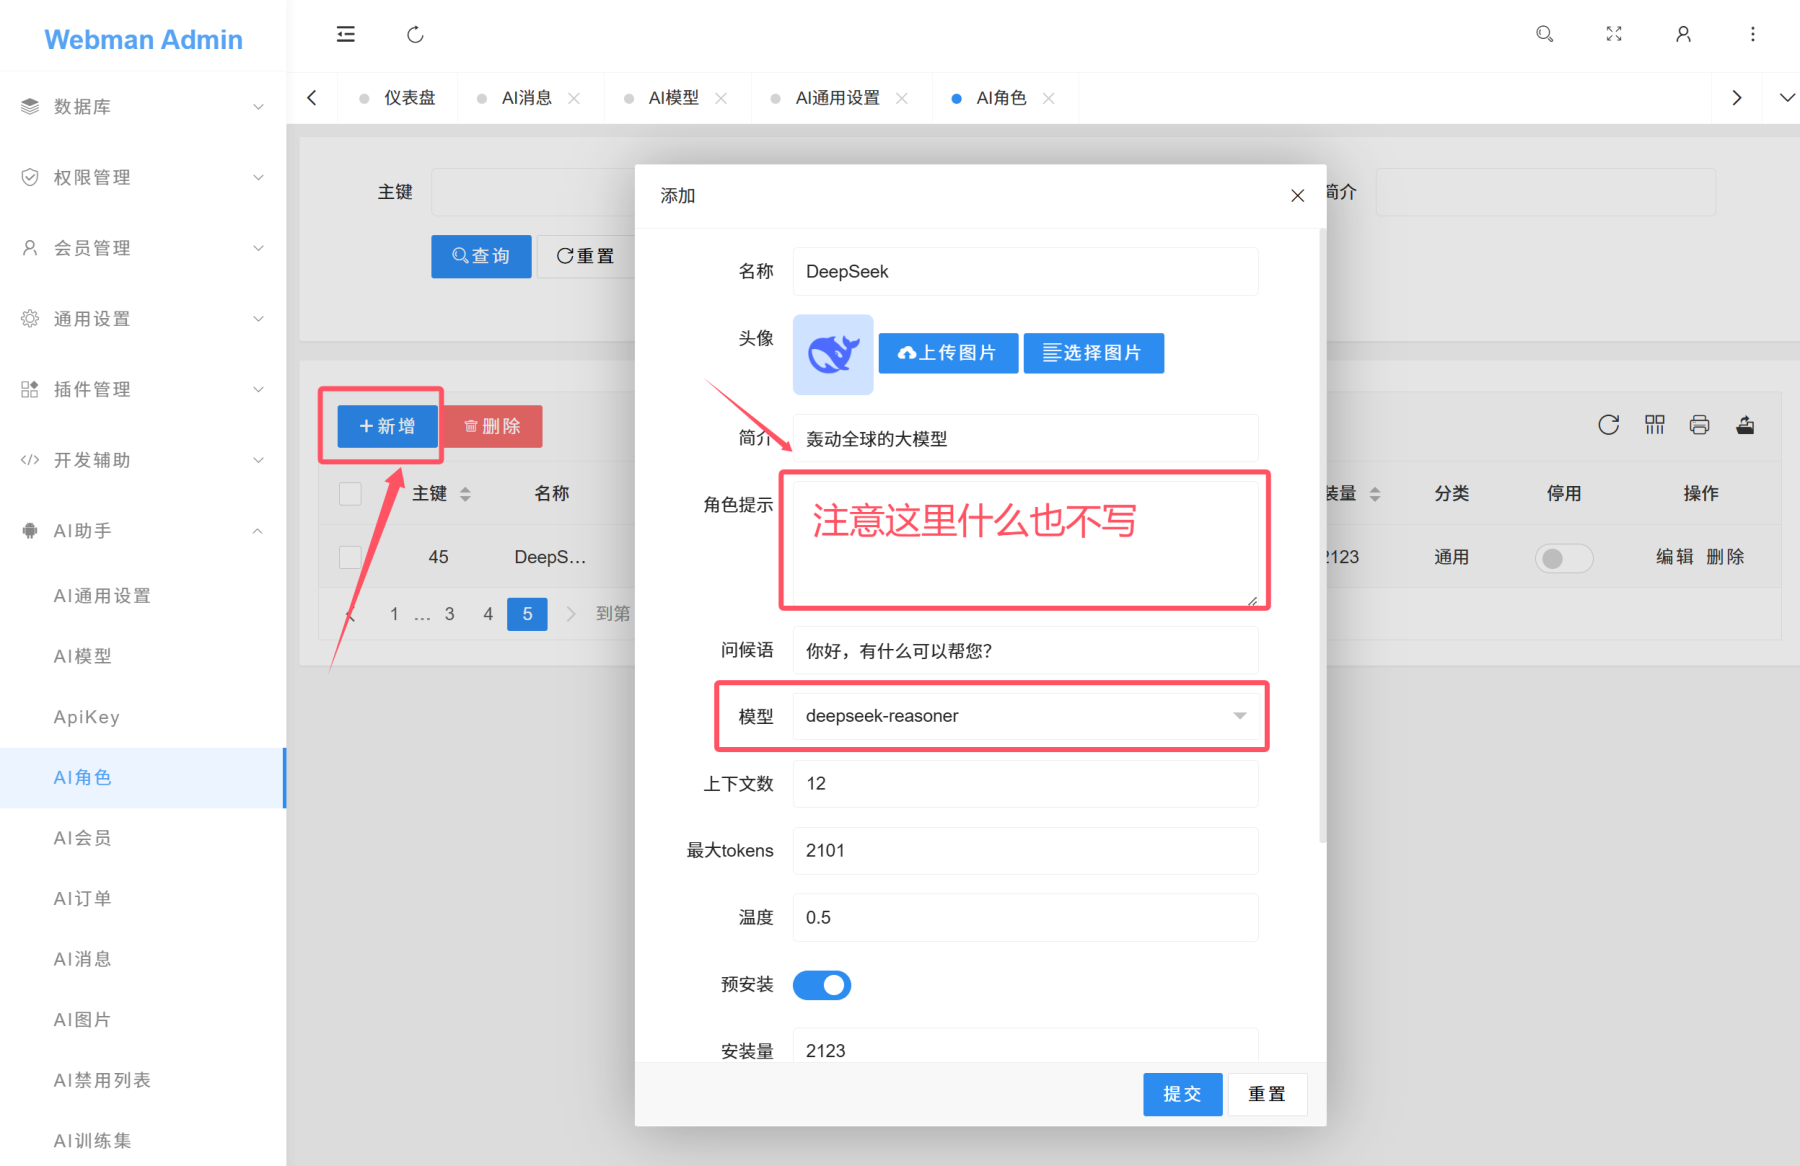Click the page refresh icon in top bar
1800x1166 pixels.
415,35
